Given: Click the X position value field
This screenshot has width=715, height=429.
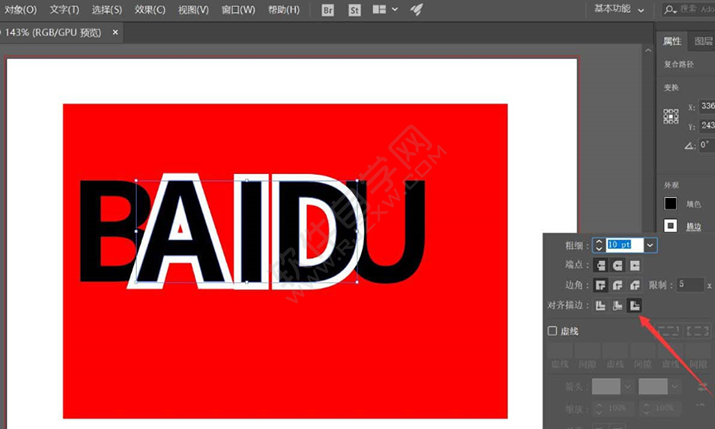Looking at the screenshot, I should click(707, 106).
